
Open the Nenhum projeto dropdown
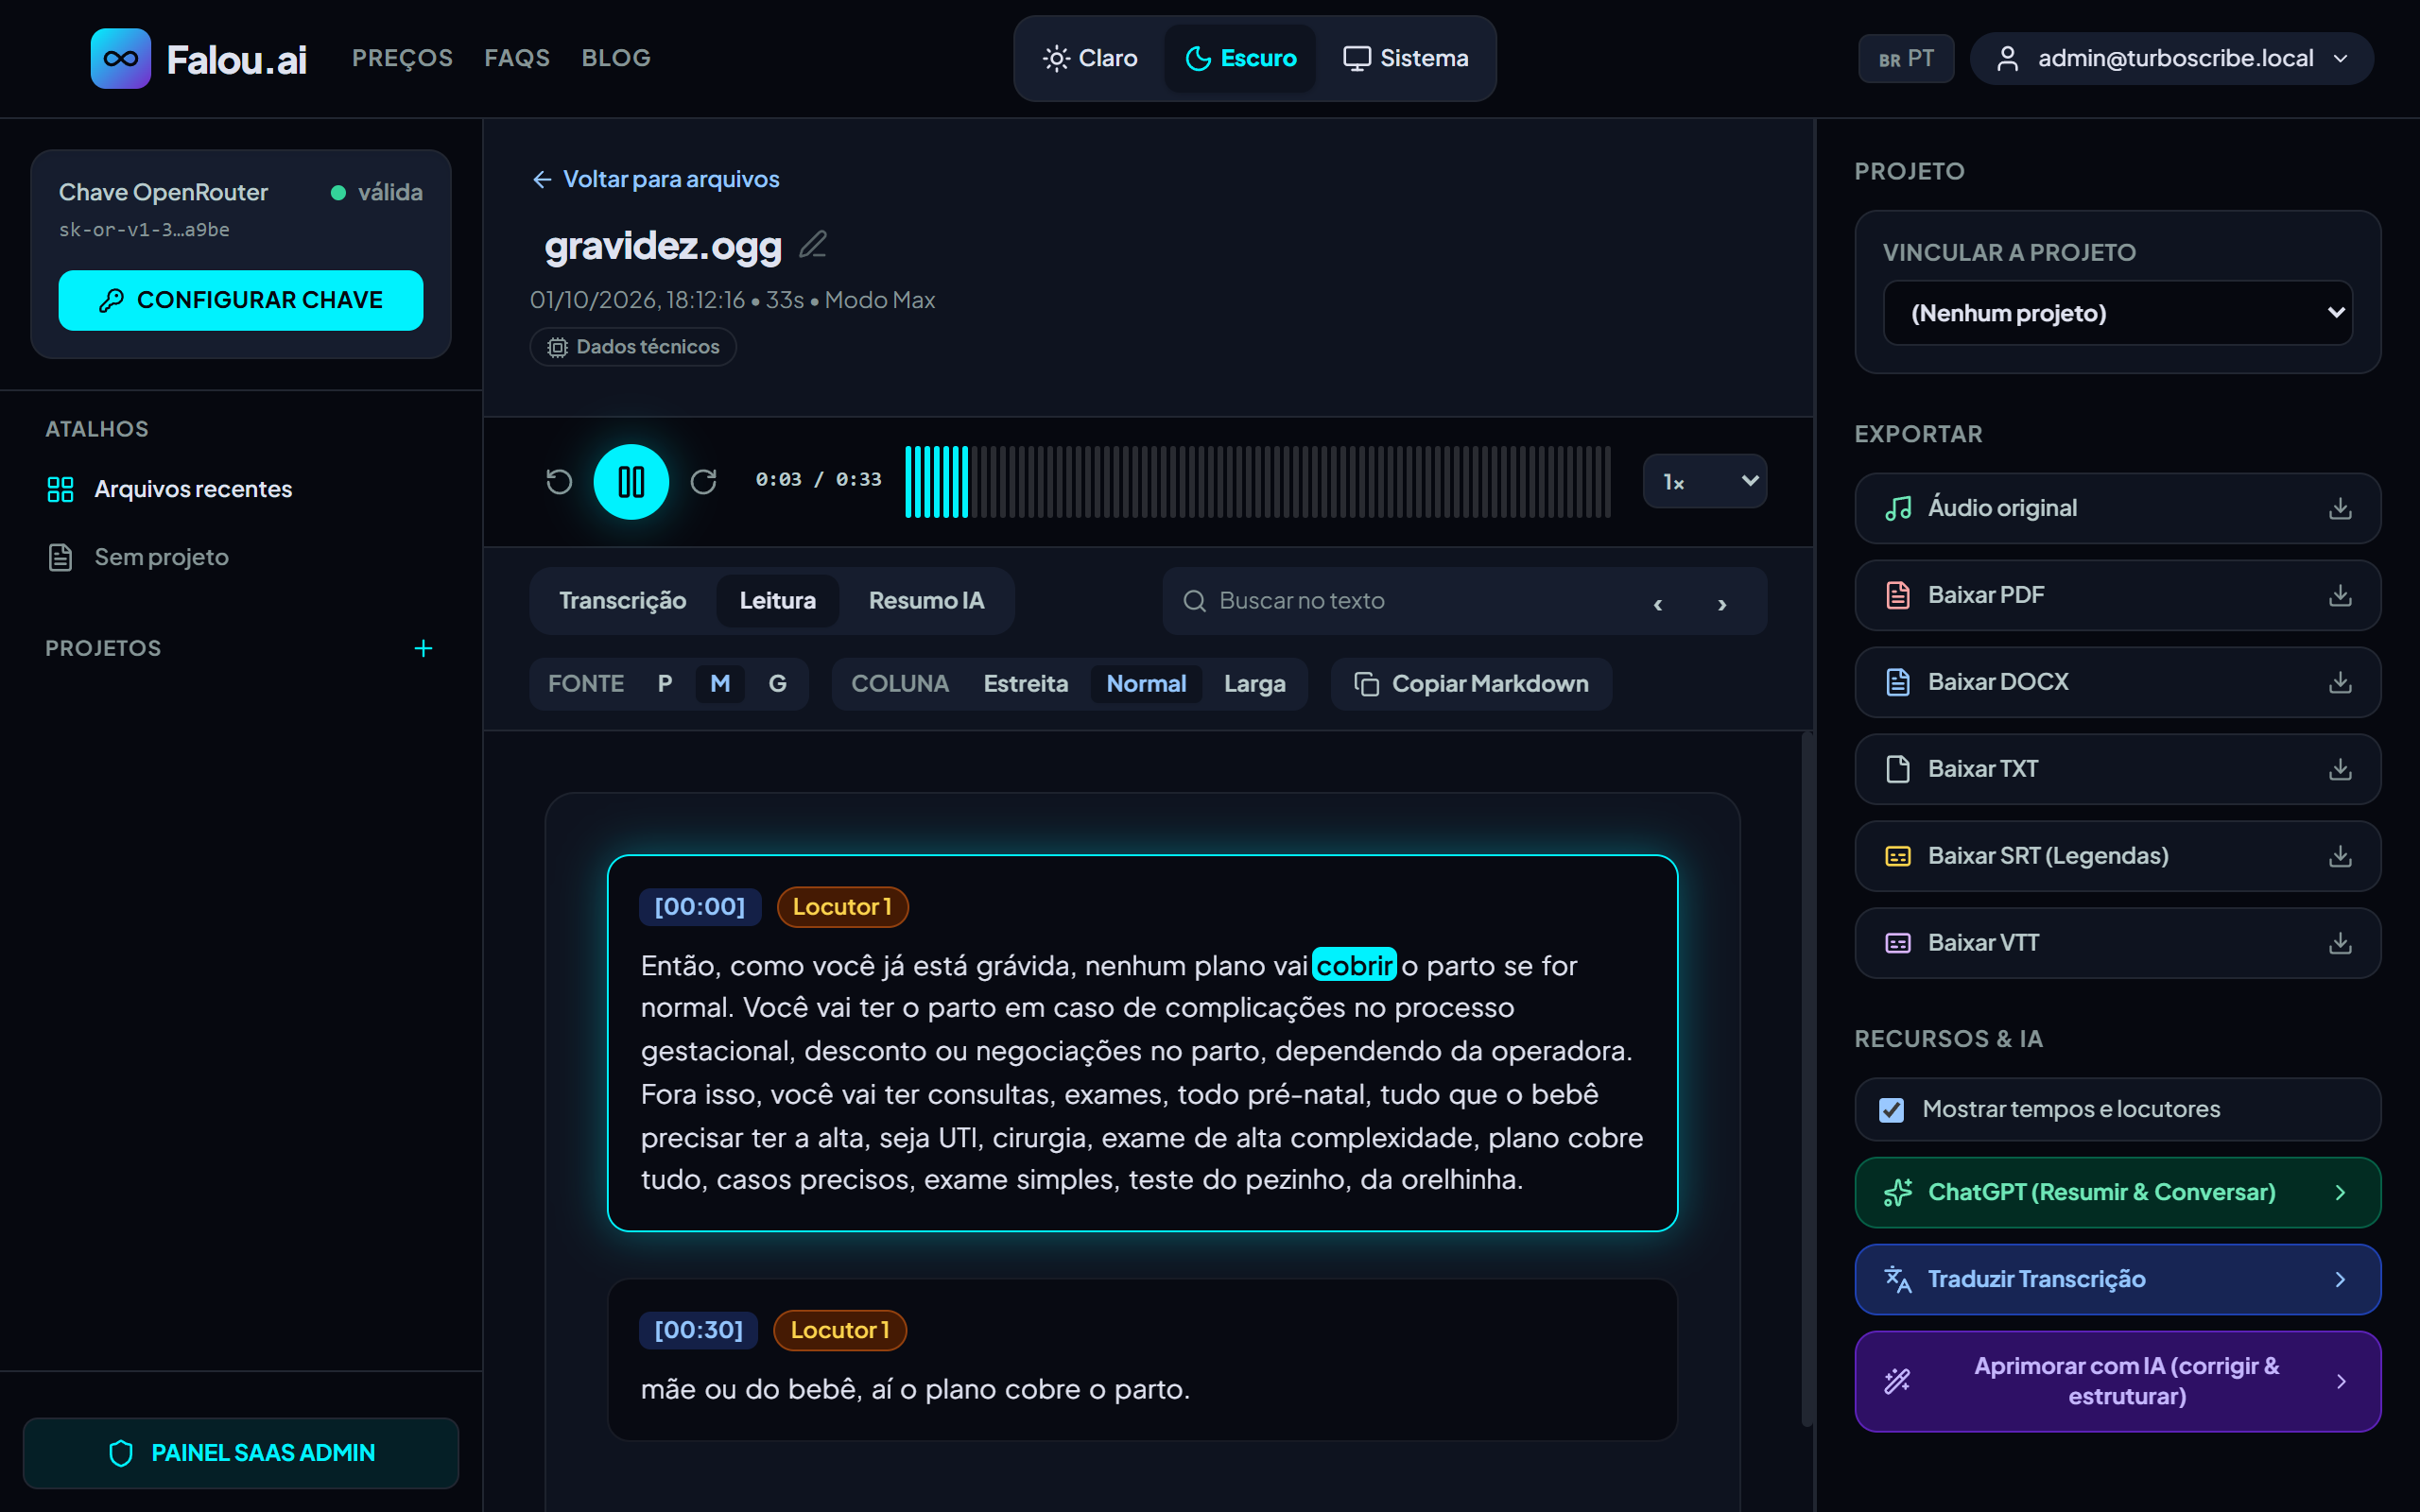pyautogui.click(x=2117, y=313)
